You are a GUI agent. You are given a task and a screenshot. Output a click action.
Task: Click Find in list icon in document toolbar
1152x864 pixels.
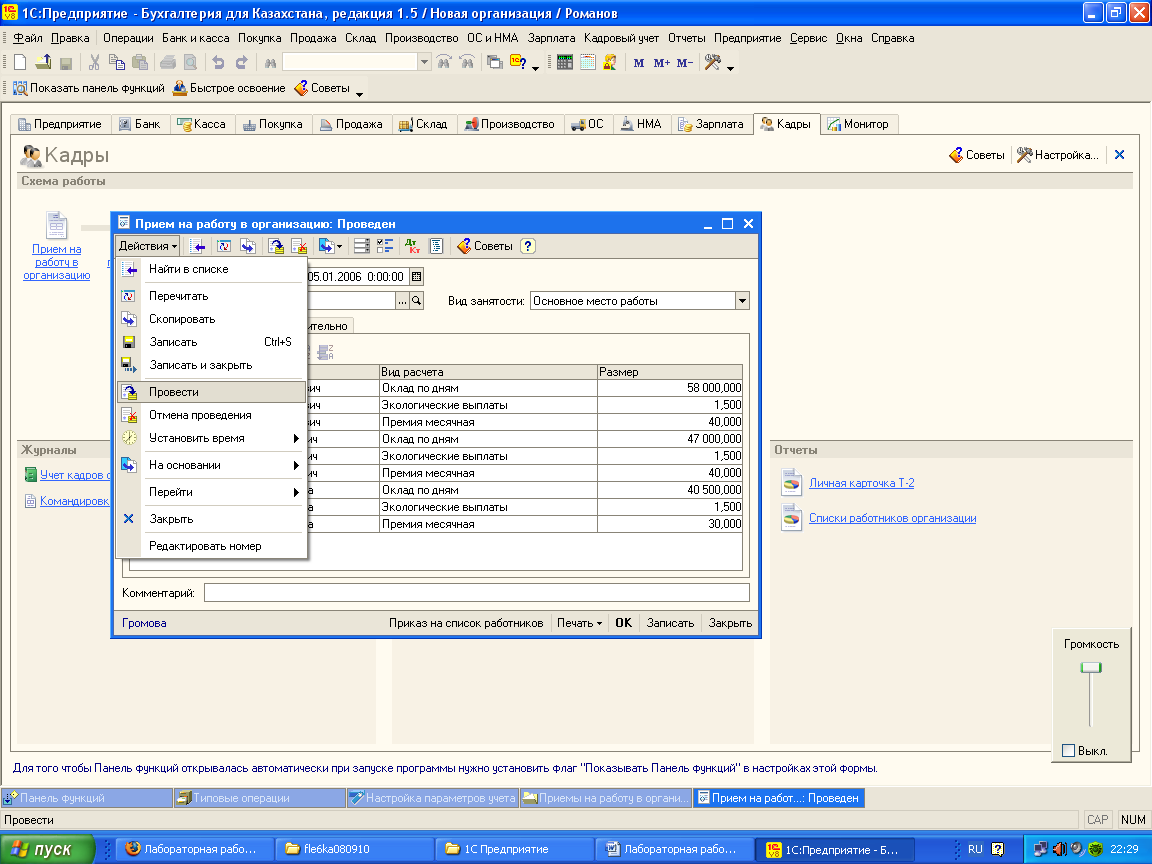coord(198,246)
